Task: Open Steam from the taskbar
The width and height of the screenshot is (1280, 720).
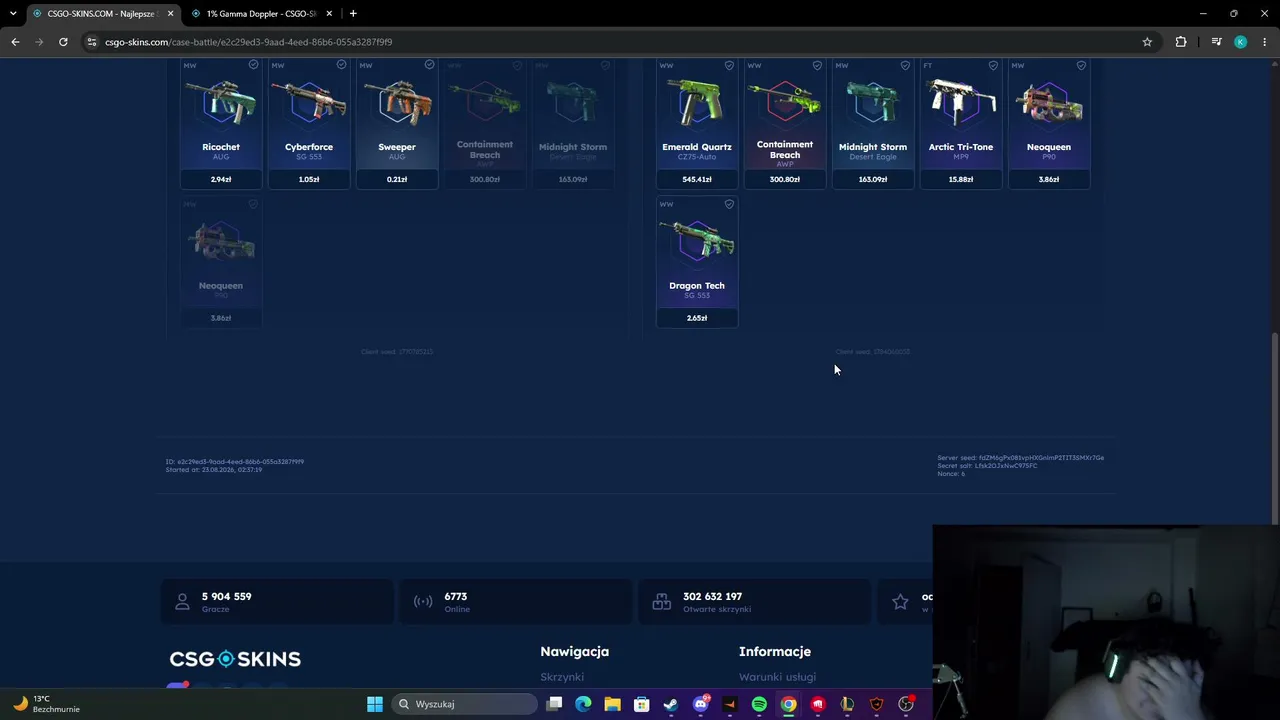Action: click(x=671, y=704)
